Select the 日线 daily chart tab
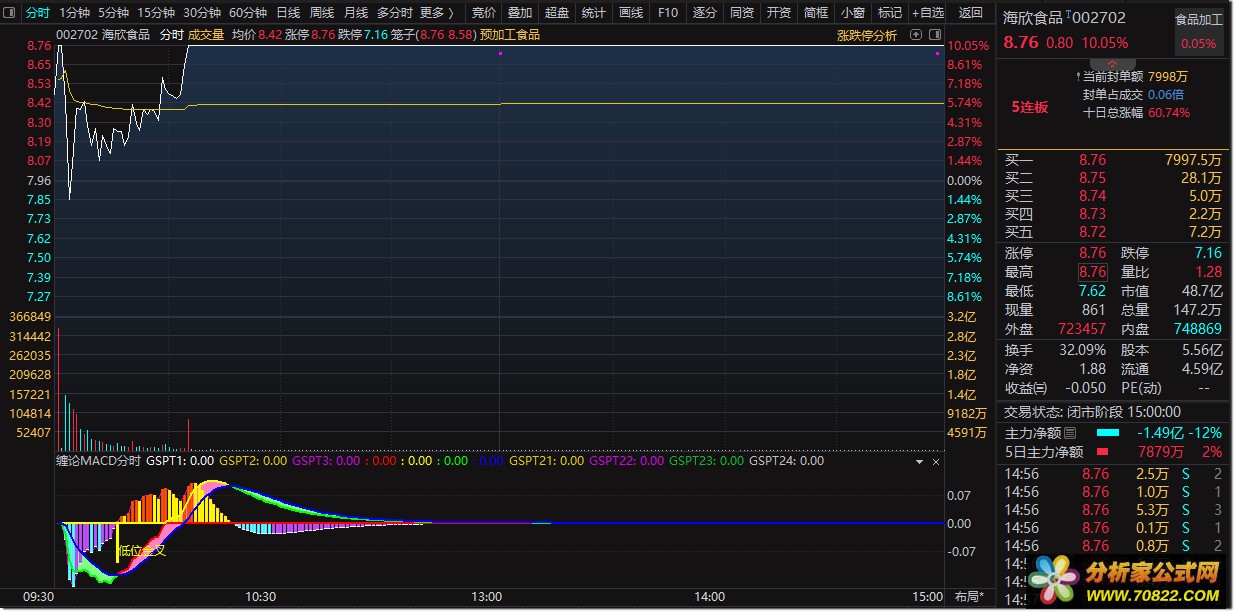The image size is (1236, 612). [x=287, y=13]
